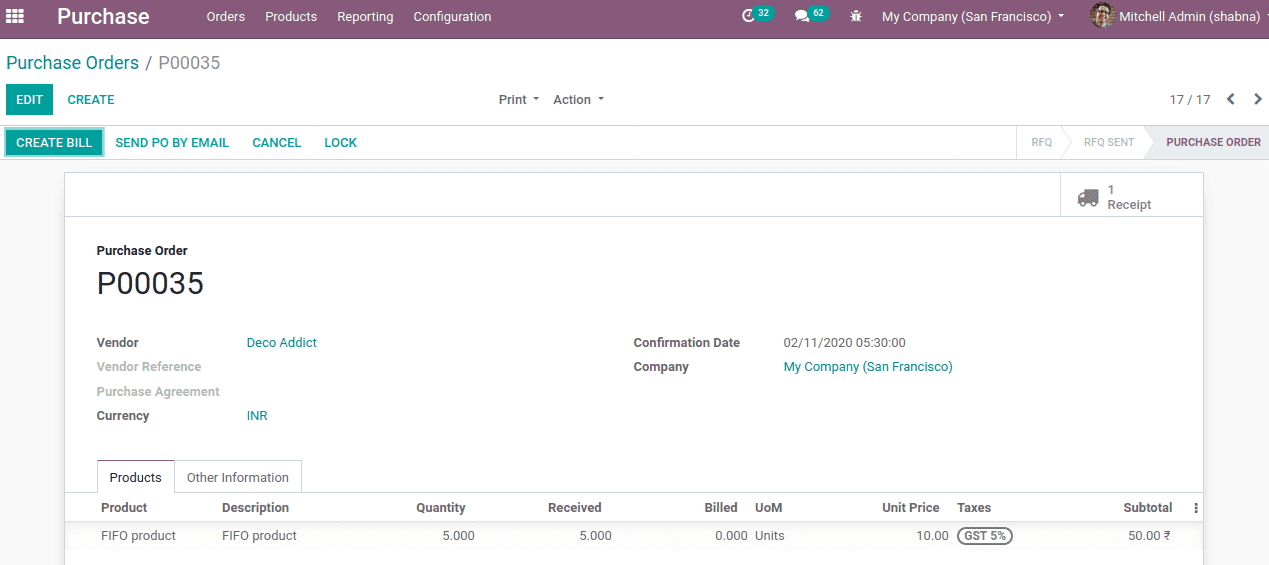Click the Unit Price column header
The image size is (1269, 565).
[x=911, y=508]
